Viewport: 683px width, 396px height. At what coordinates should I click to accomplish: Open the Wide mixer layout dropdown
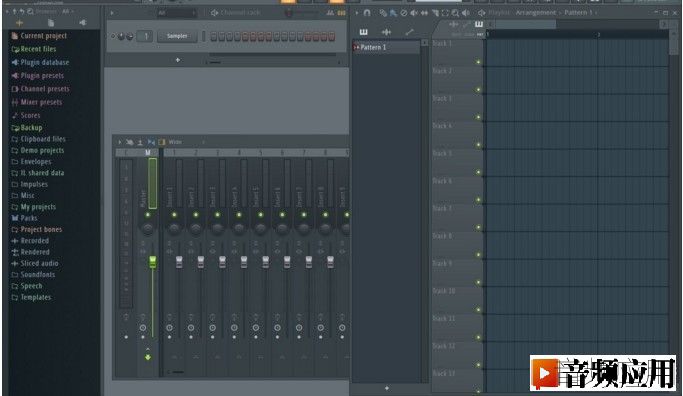pyautogui.click(x=185, y=142)
